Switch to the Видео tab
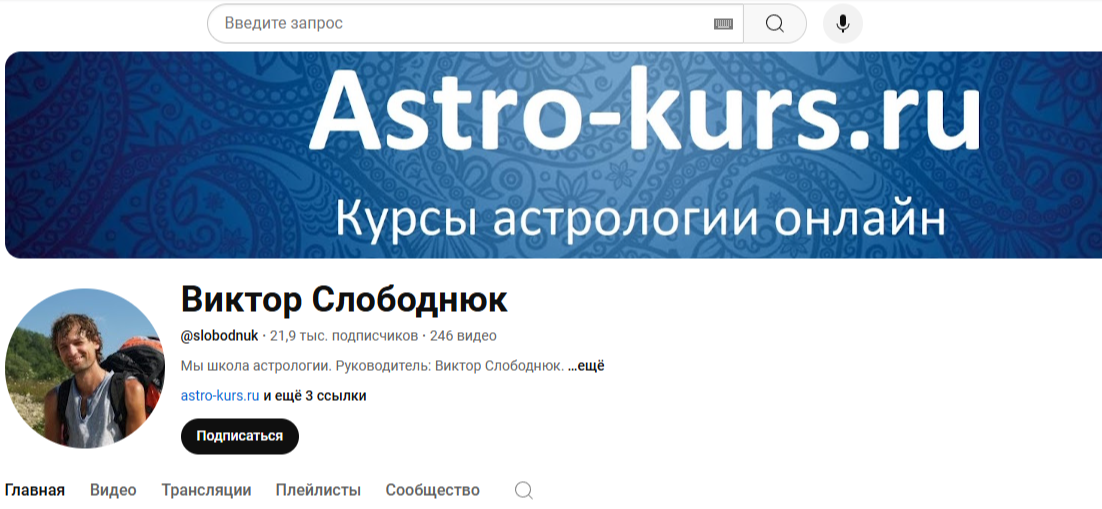The height and width of the screenshot is (509, 1102). (113, 490)
